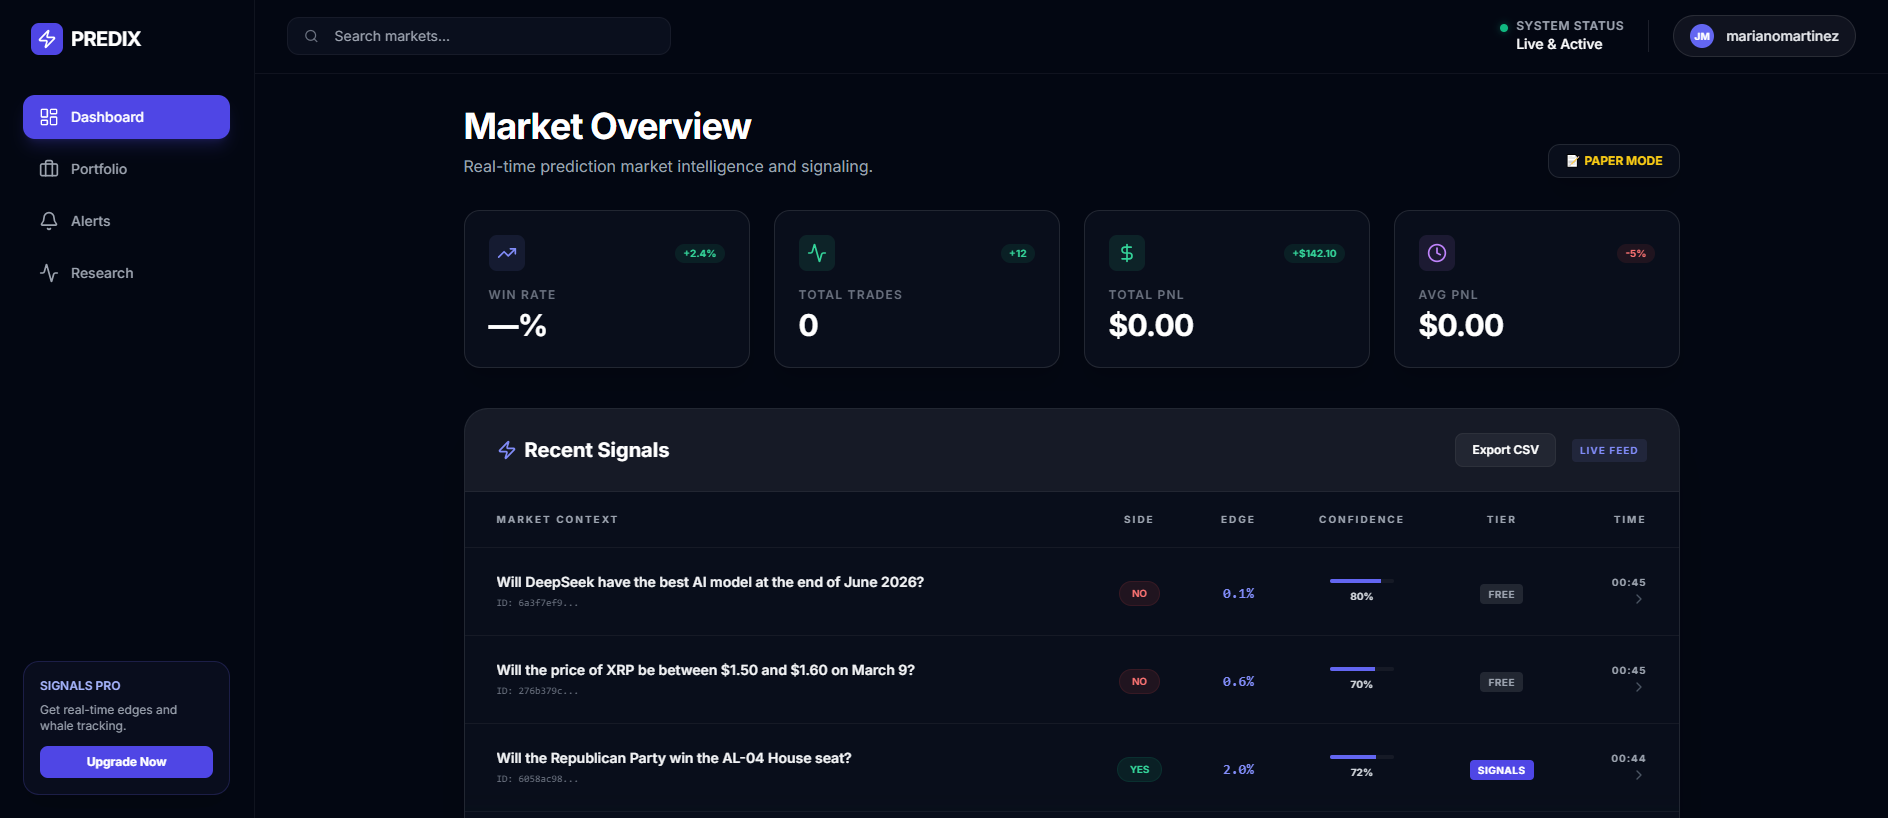Open the XRP price signal row chevron
Viewport: 1888px width, 818px height.
coord(1639,687)
